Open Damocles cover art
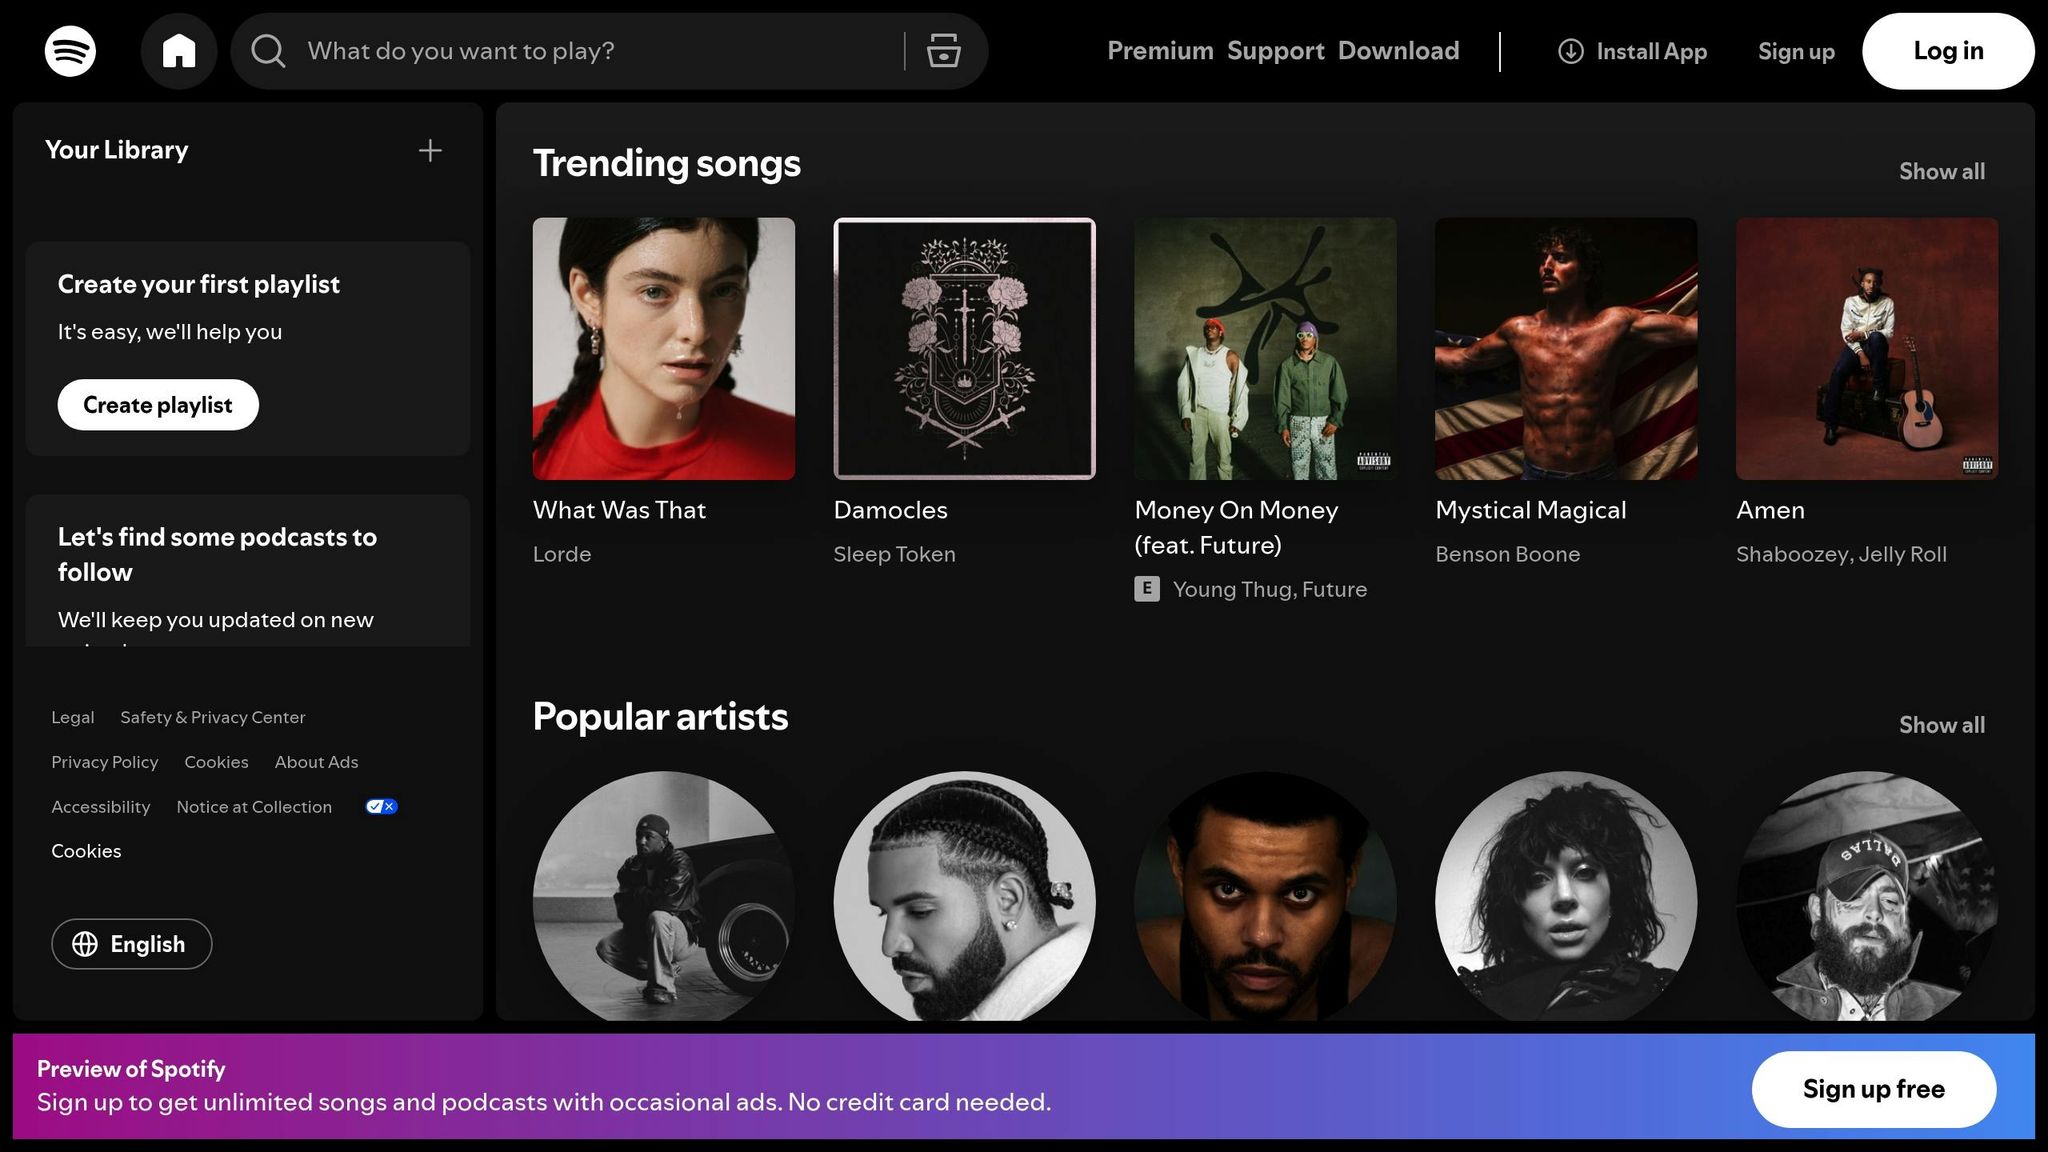Viewport: 2048px width, 1152px height. 965,349
